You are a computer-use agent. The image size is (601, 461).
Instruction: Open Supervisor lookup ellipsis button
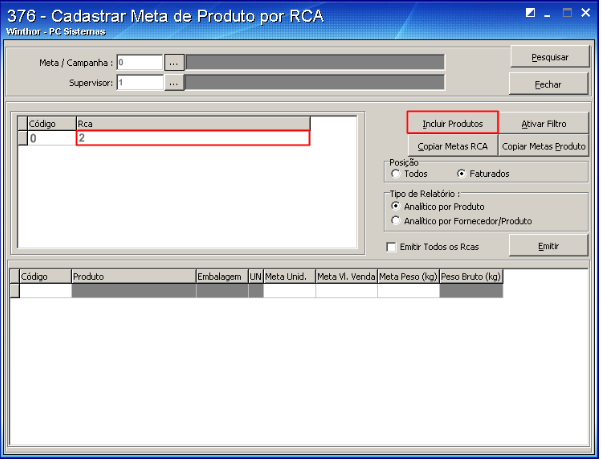[174, 83]
